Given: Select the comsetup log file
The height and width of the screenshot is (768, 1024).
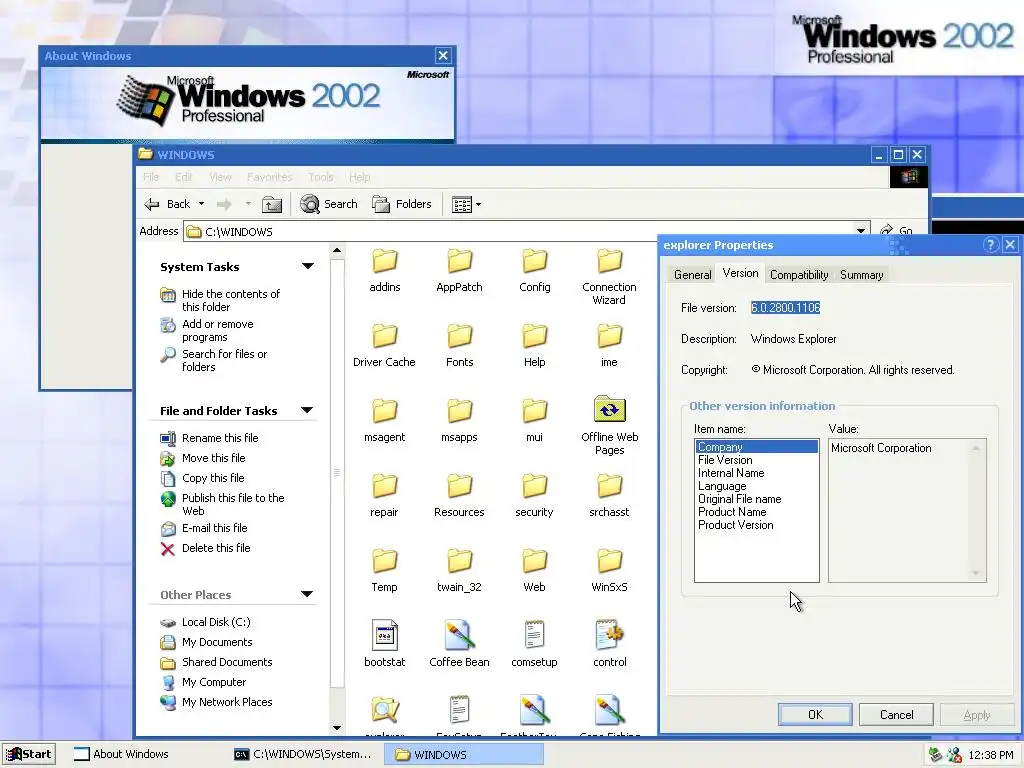Looking at the screenshot, I should 534,644.
